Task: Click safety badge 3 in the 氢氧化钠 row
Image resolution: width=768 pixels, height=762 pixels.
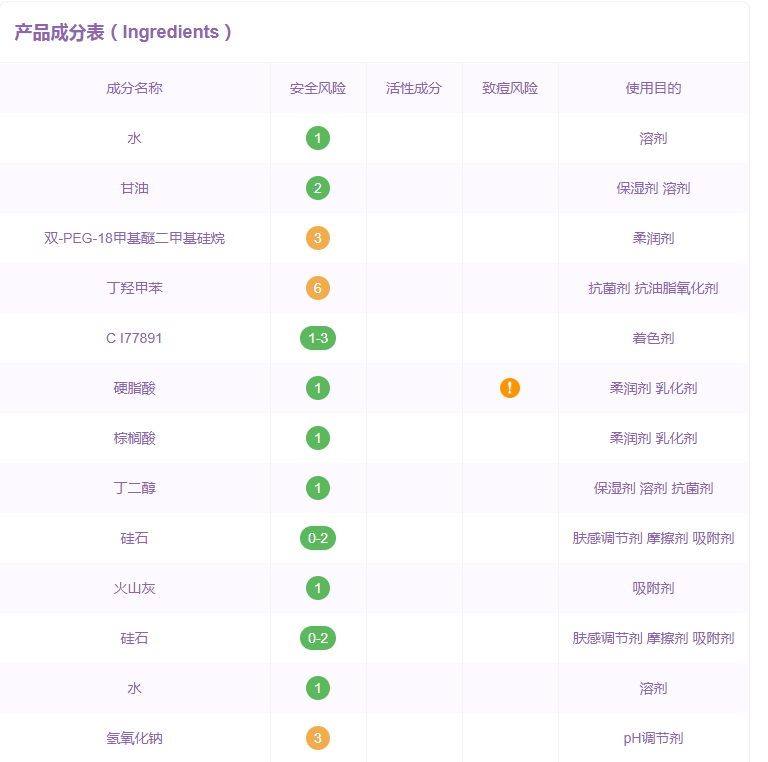Action: (x=317, y=738)
